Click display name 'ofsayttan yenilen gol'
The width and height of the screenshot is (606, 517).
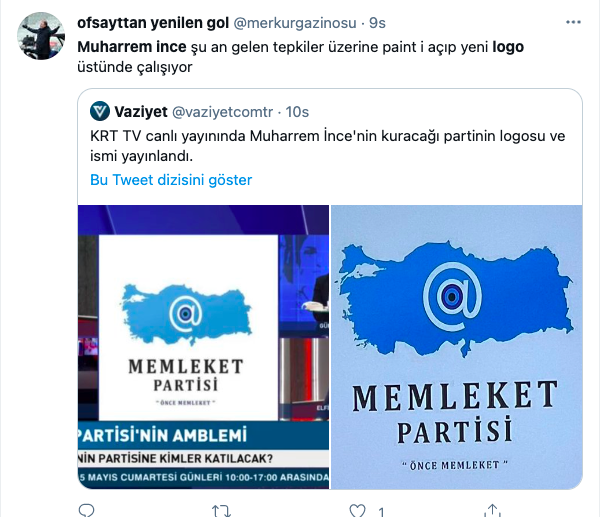[153, 23]
